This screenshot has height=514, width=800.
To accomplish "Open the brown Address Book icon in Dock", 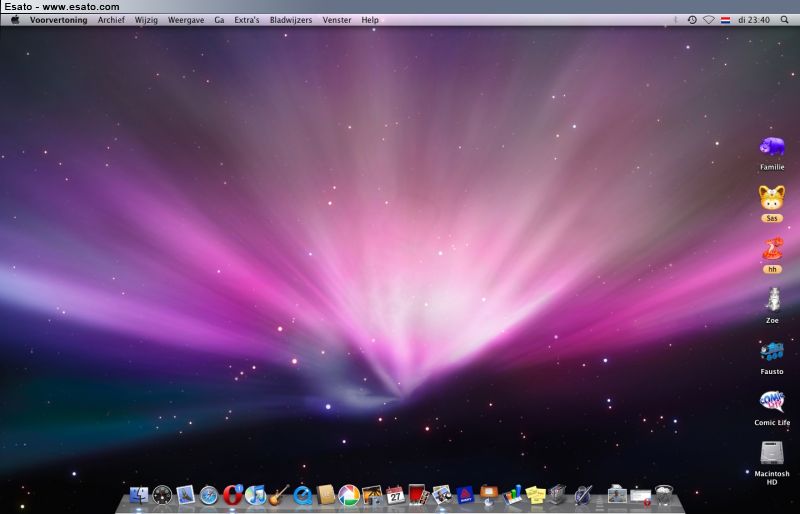I will click(326, 495).
